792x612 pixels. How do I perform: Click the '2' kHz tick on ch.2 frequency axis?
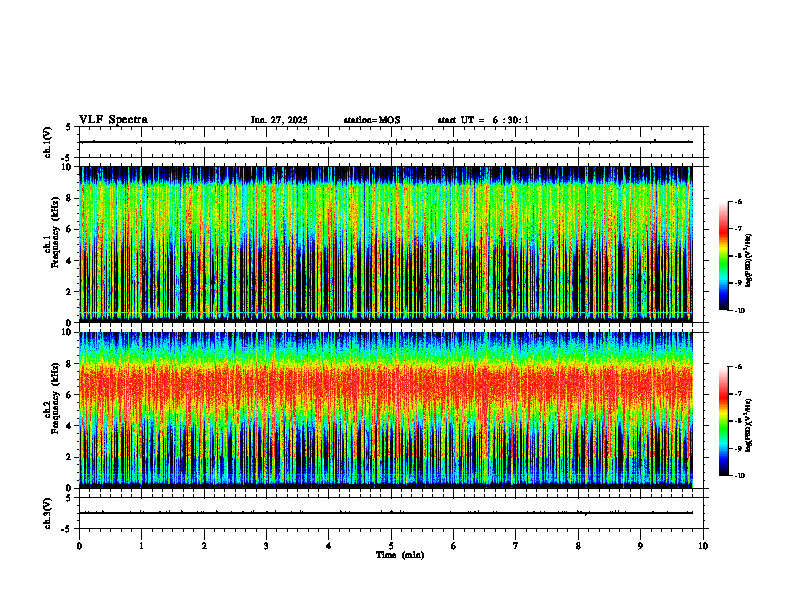(69, 457)
